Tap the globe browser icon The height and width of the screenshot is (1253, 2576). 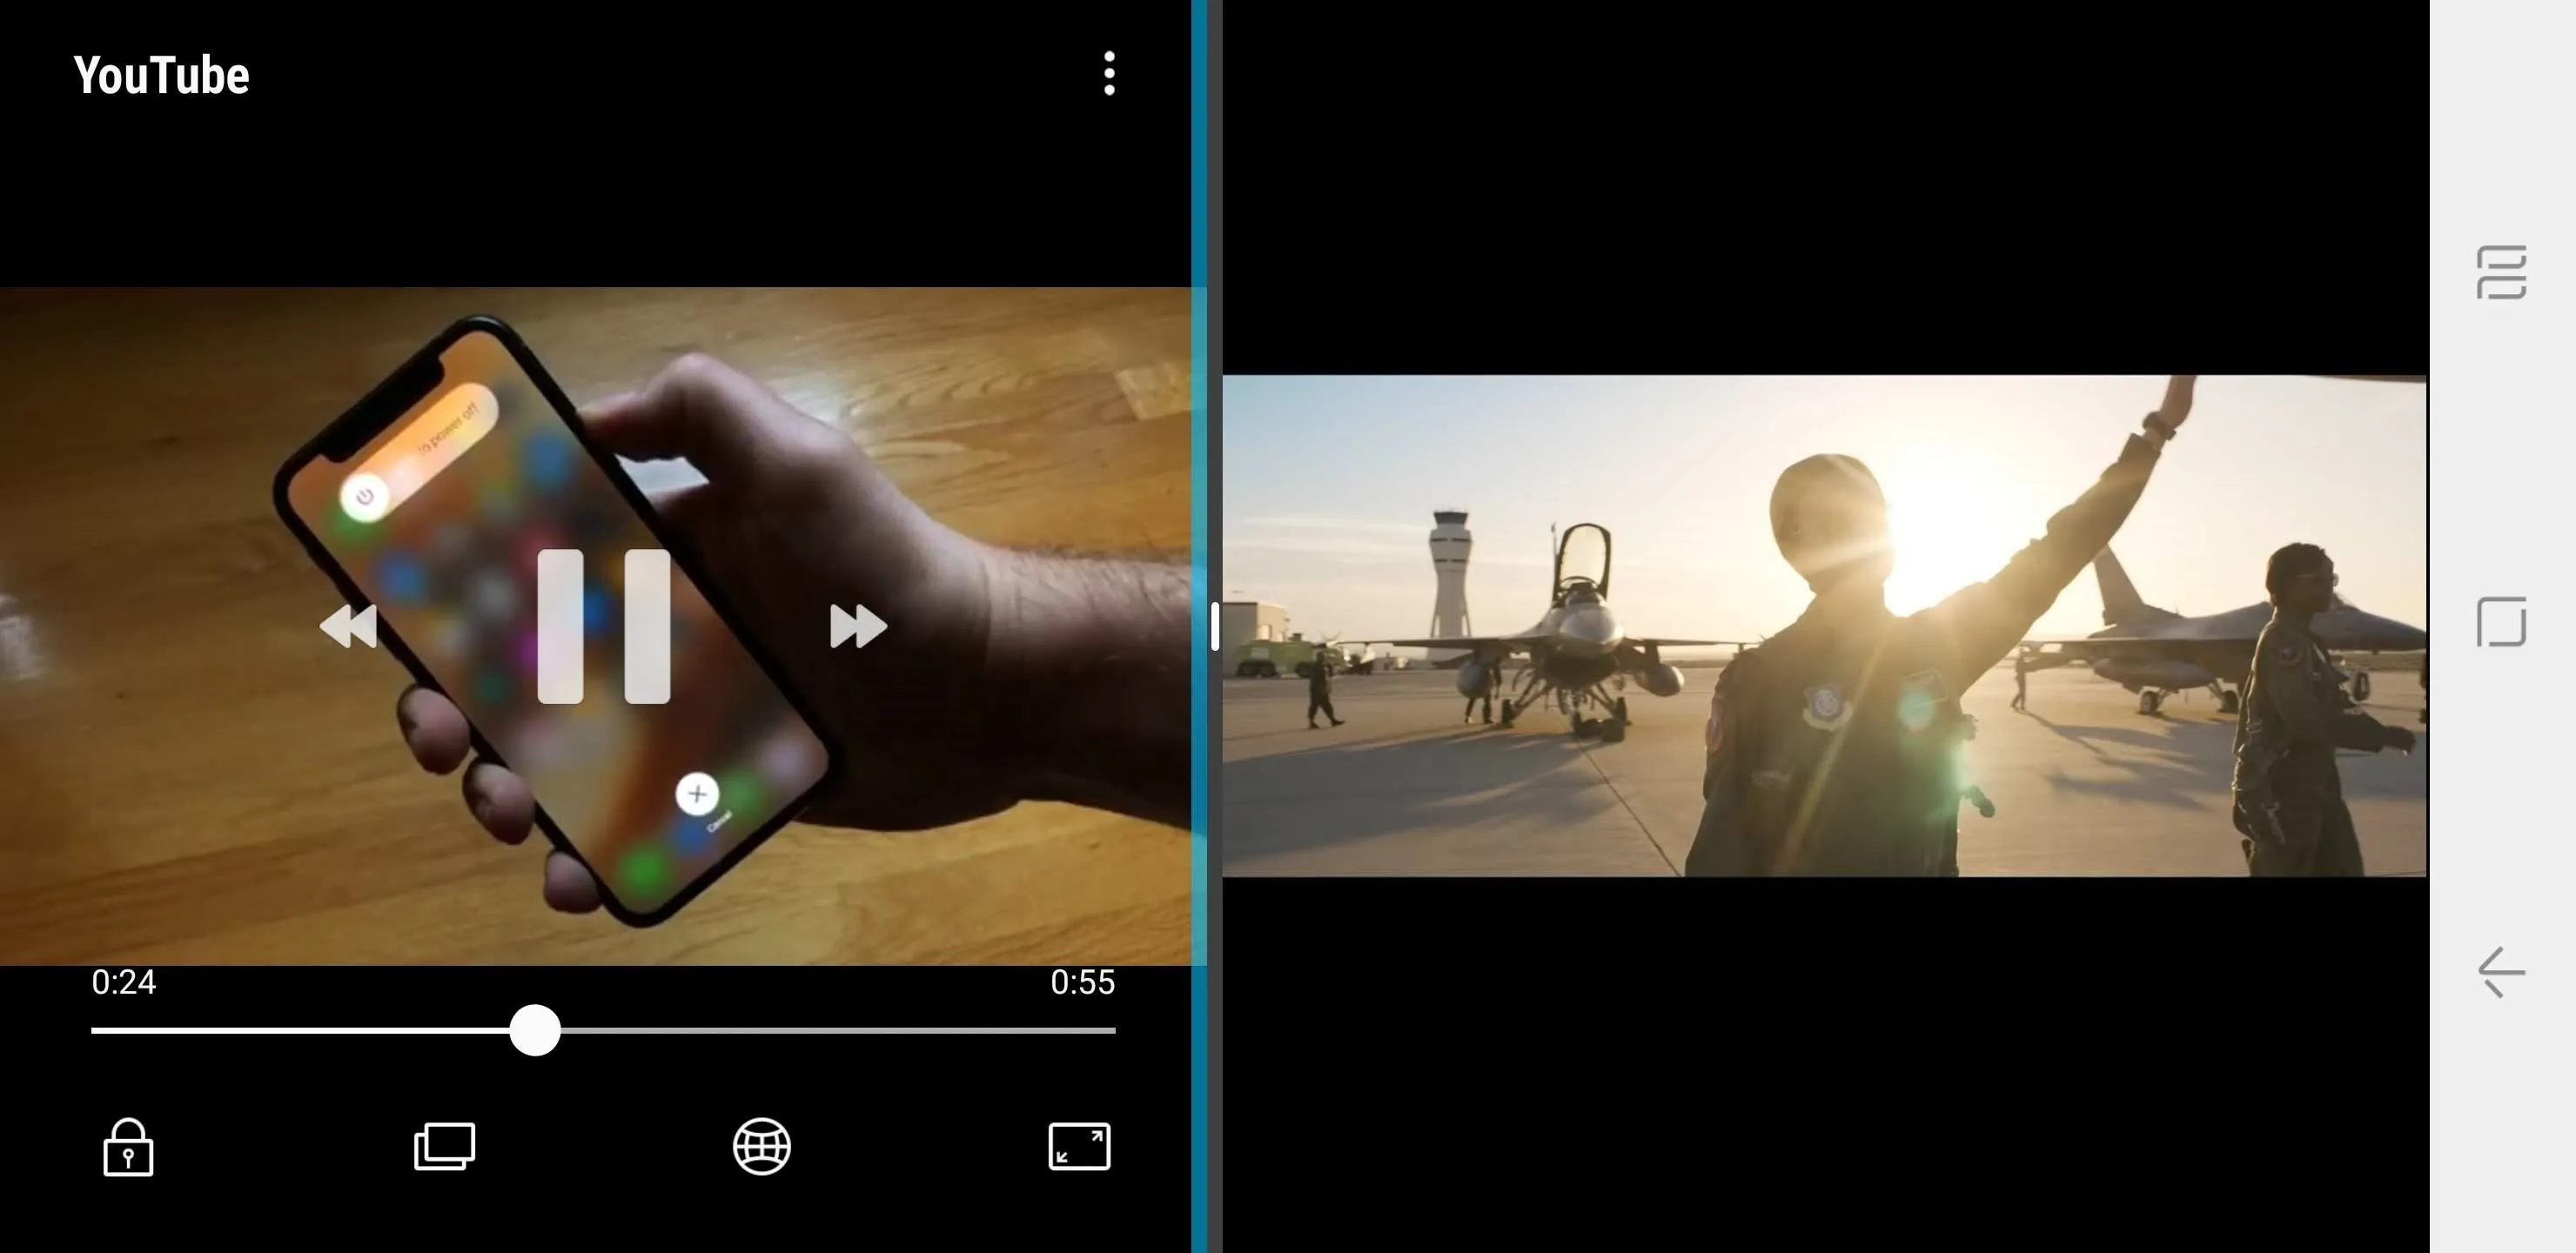[x=762, y=1146]
